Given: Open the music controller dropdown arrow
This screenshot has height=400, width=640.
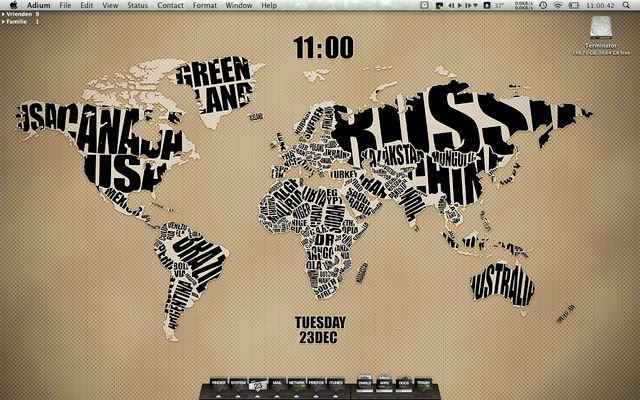Looking at the screenshot, I should pos(476,5).
